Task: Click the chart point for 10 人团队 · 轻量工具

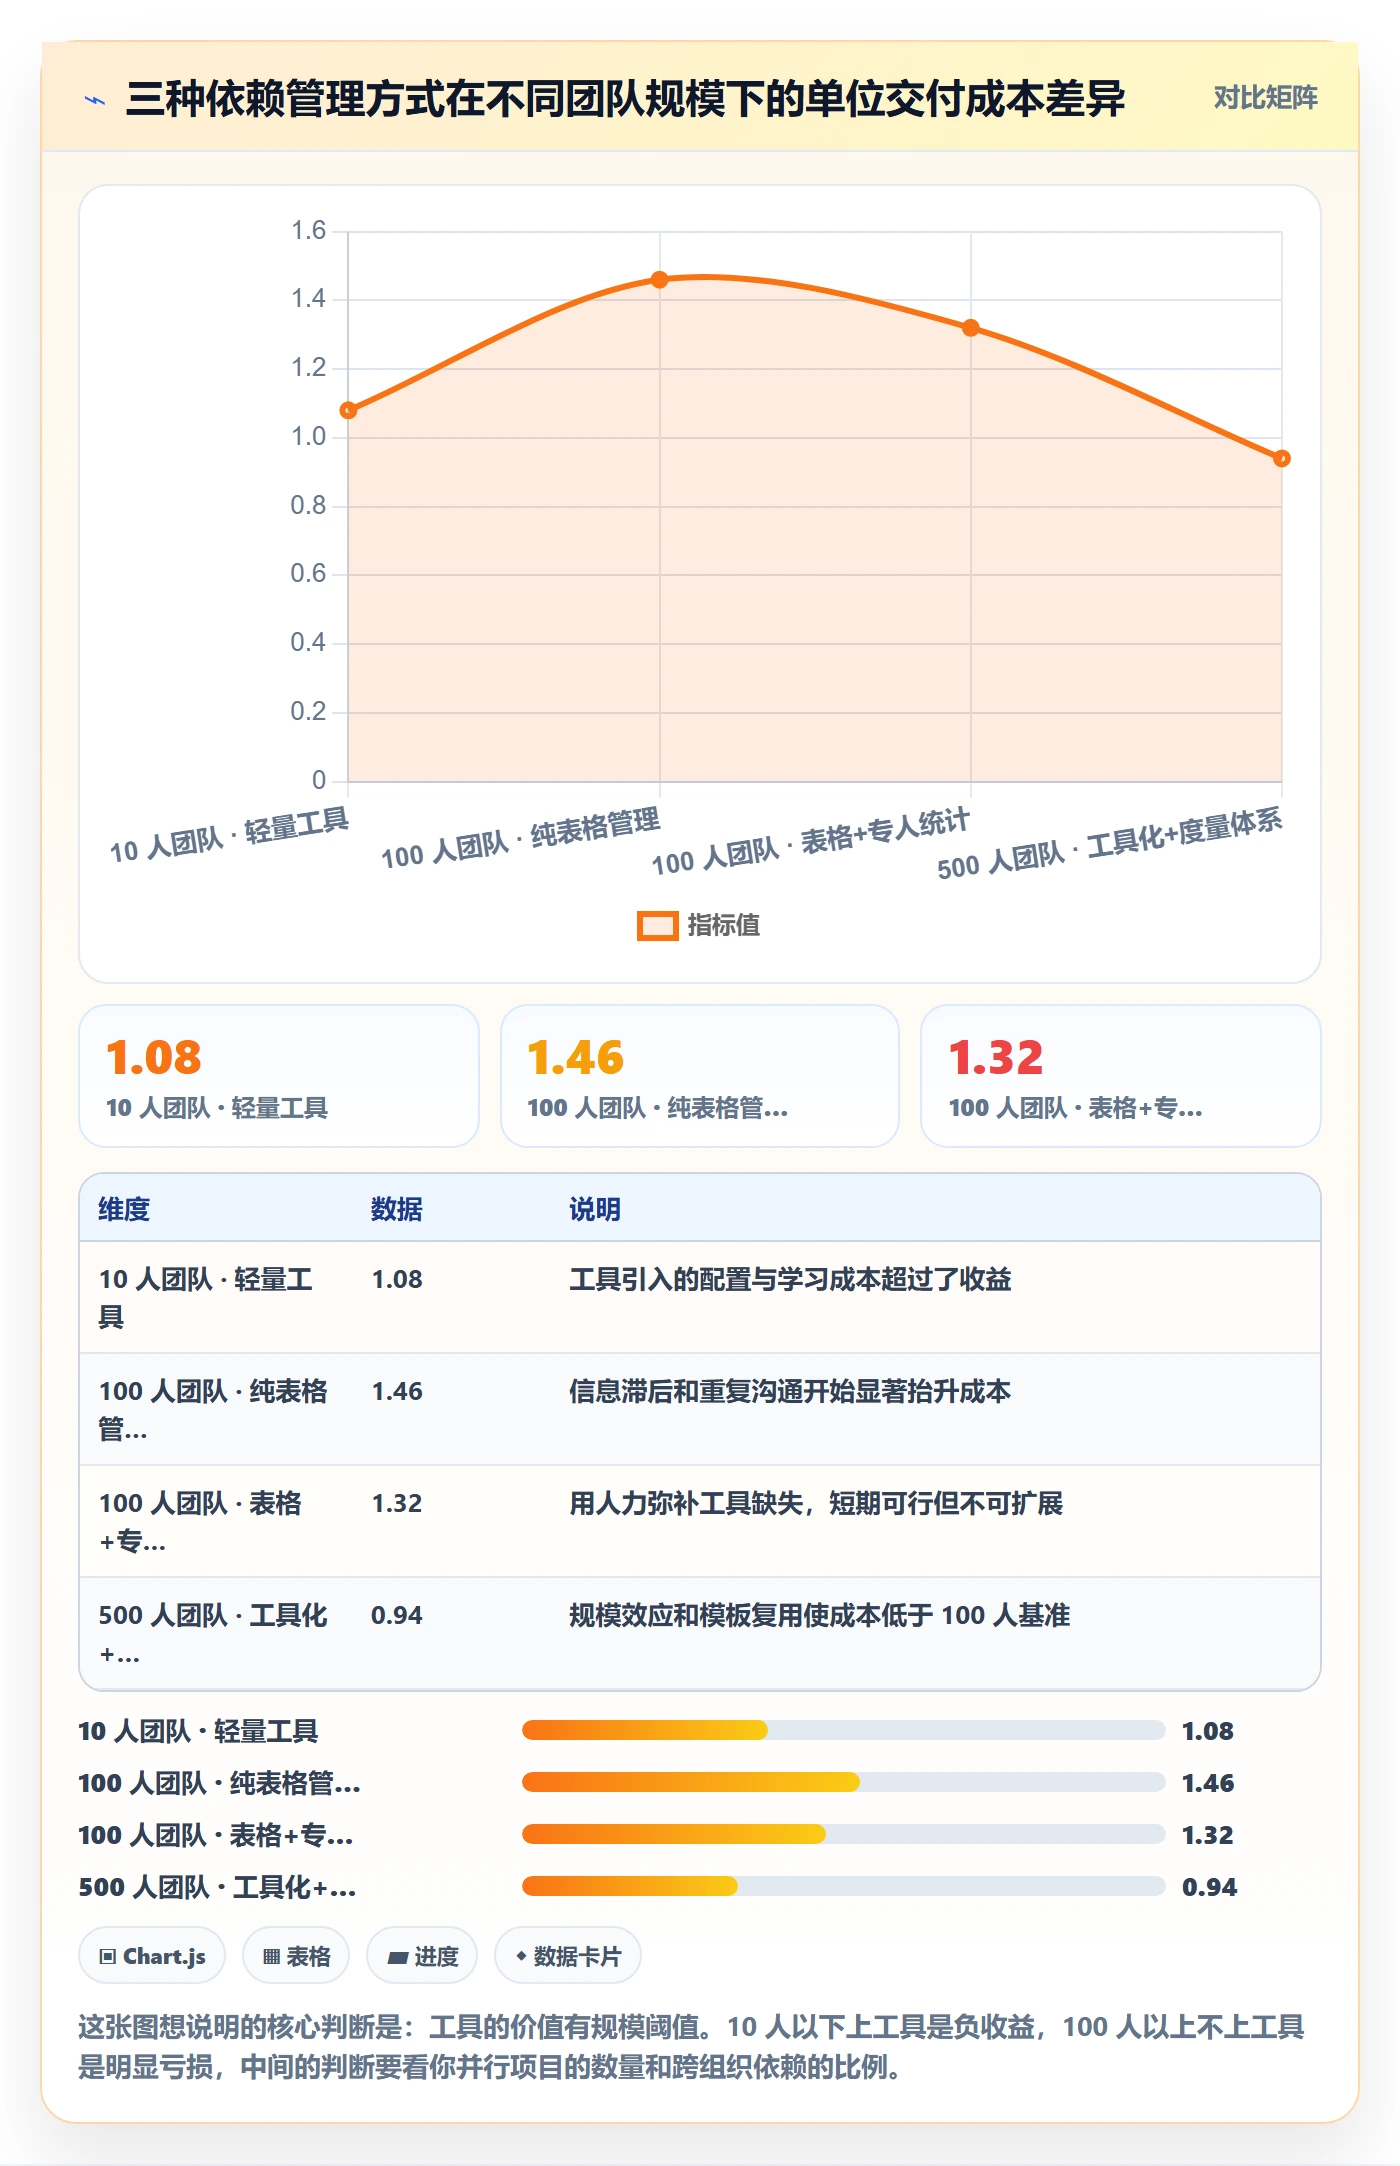Action: [348, 410]
